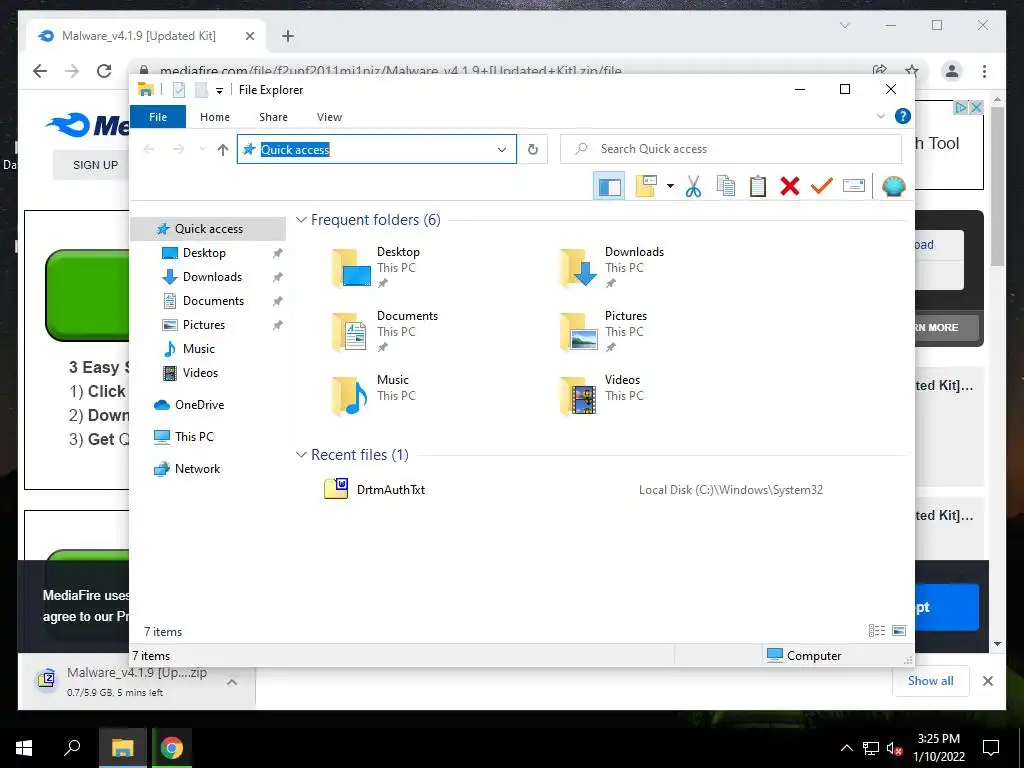Viewport: 1024px width, 768px height.
Task: Bookmark this page with the star icon
Action: point(912,71)
